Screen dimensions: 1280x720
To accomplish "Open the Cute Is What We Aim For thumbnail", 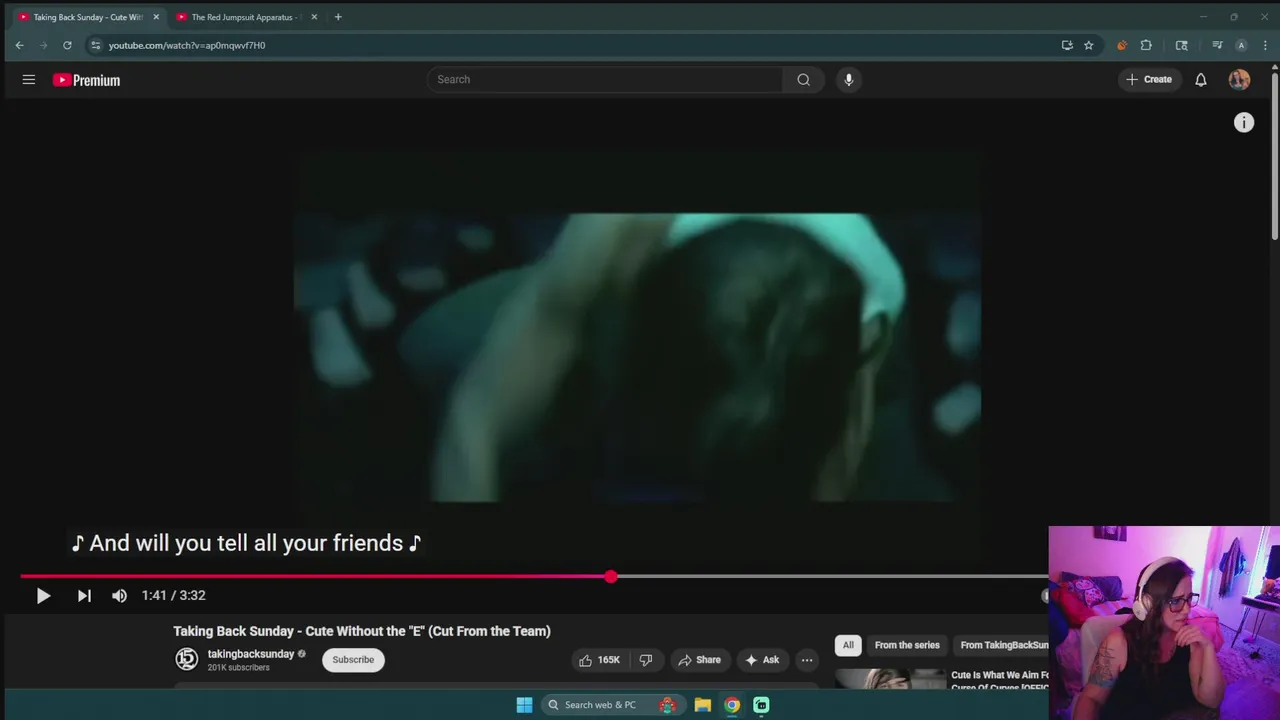I will point(890,680).
